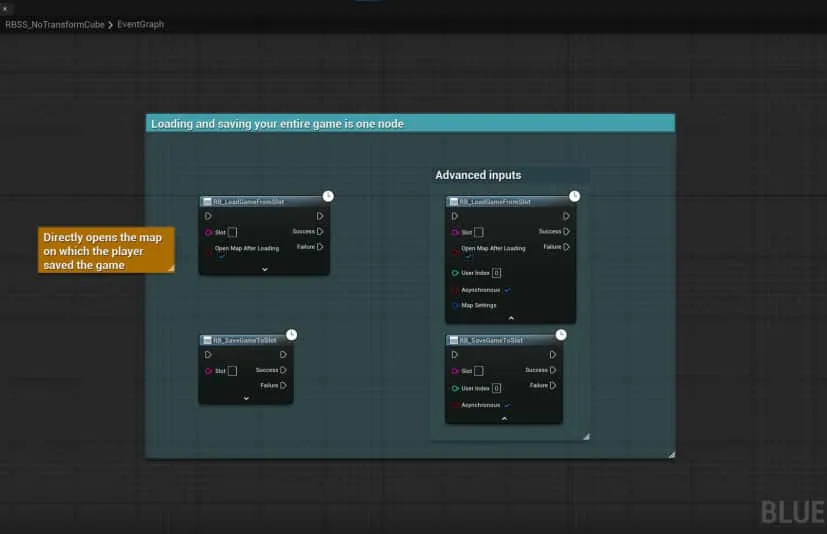Click the Success pin on collapsed RB_SaveGameToSlot node
The height and width of the screenshot is (534, 827).
click(x=283, y=370)
